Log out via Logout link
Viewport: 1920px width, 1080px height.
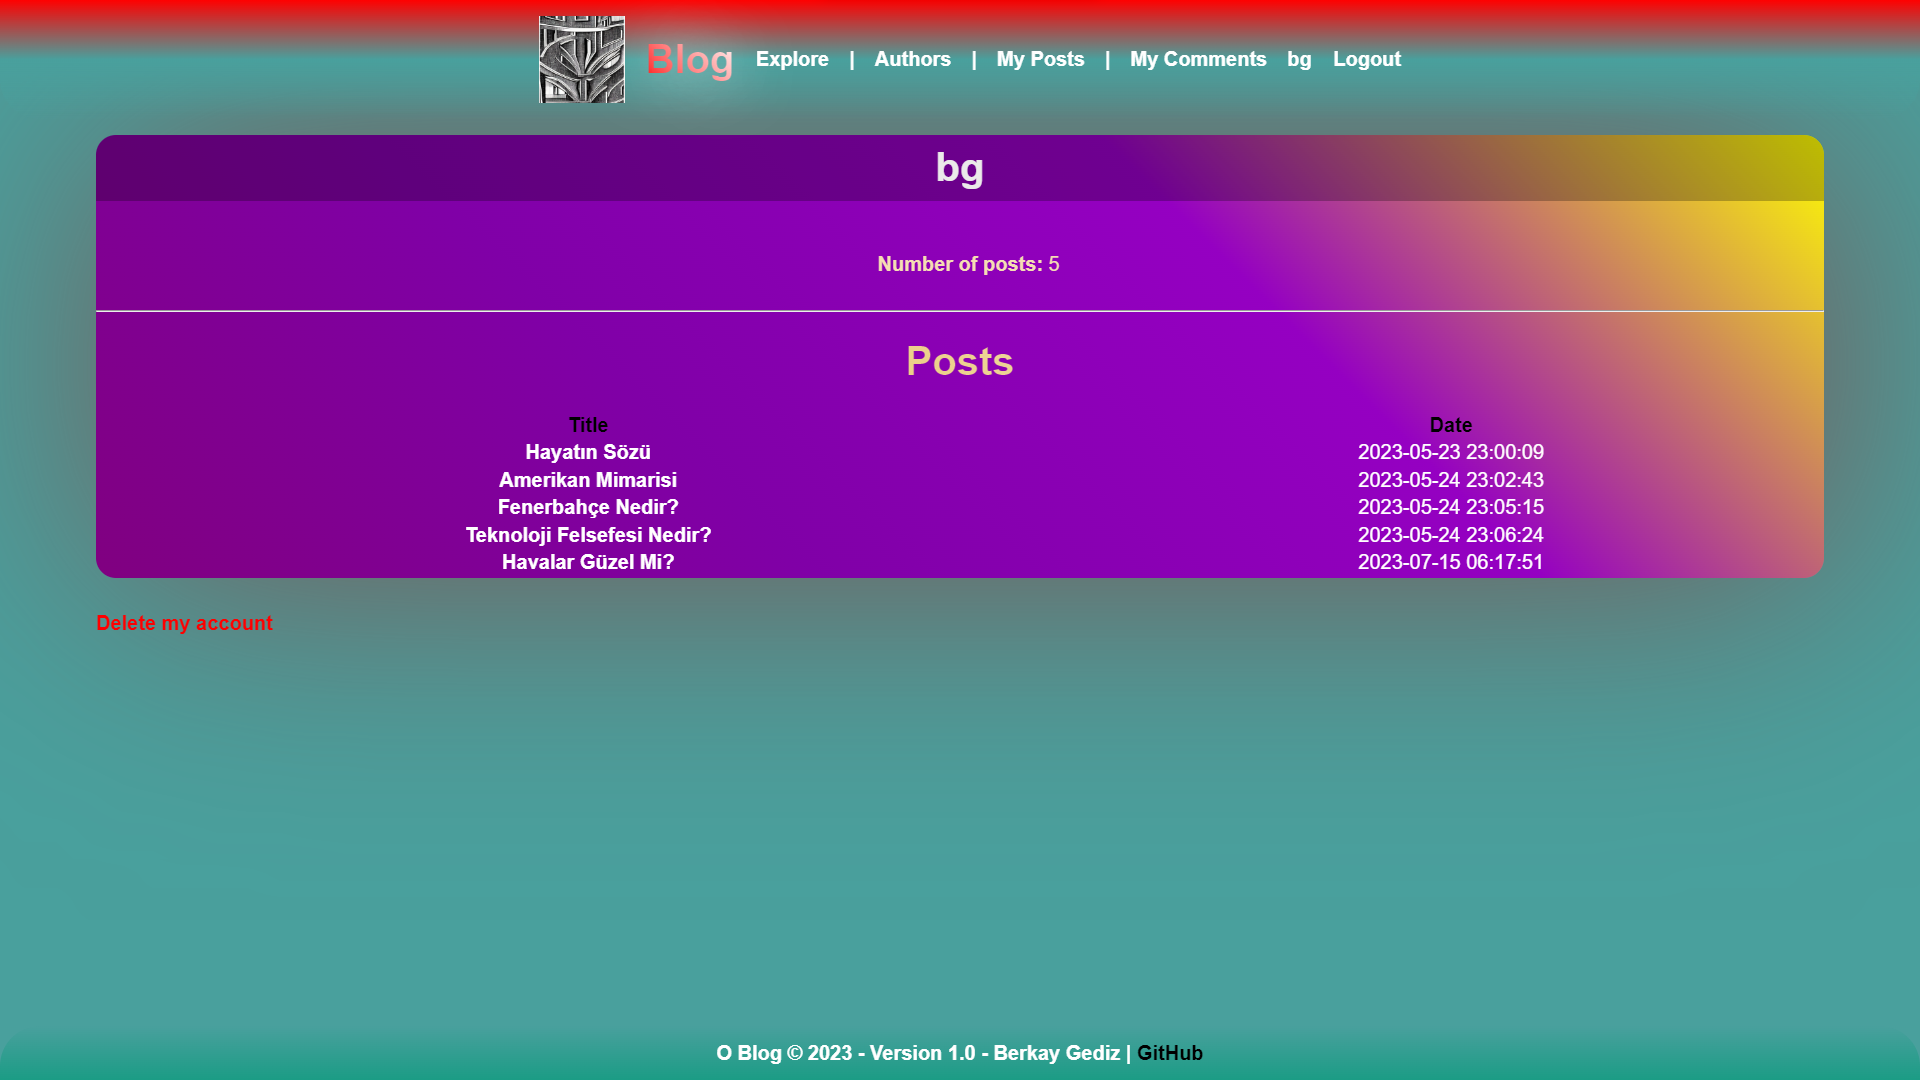click(x=1366, y=59)
